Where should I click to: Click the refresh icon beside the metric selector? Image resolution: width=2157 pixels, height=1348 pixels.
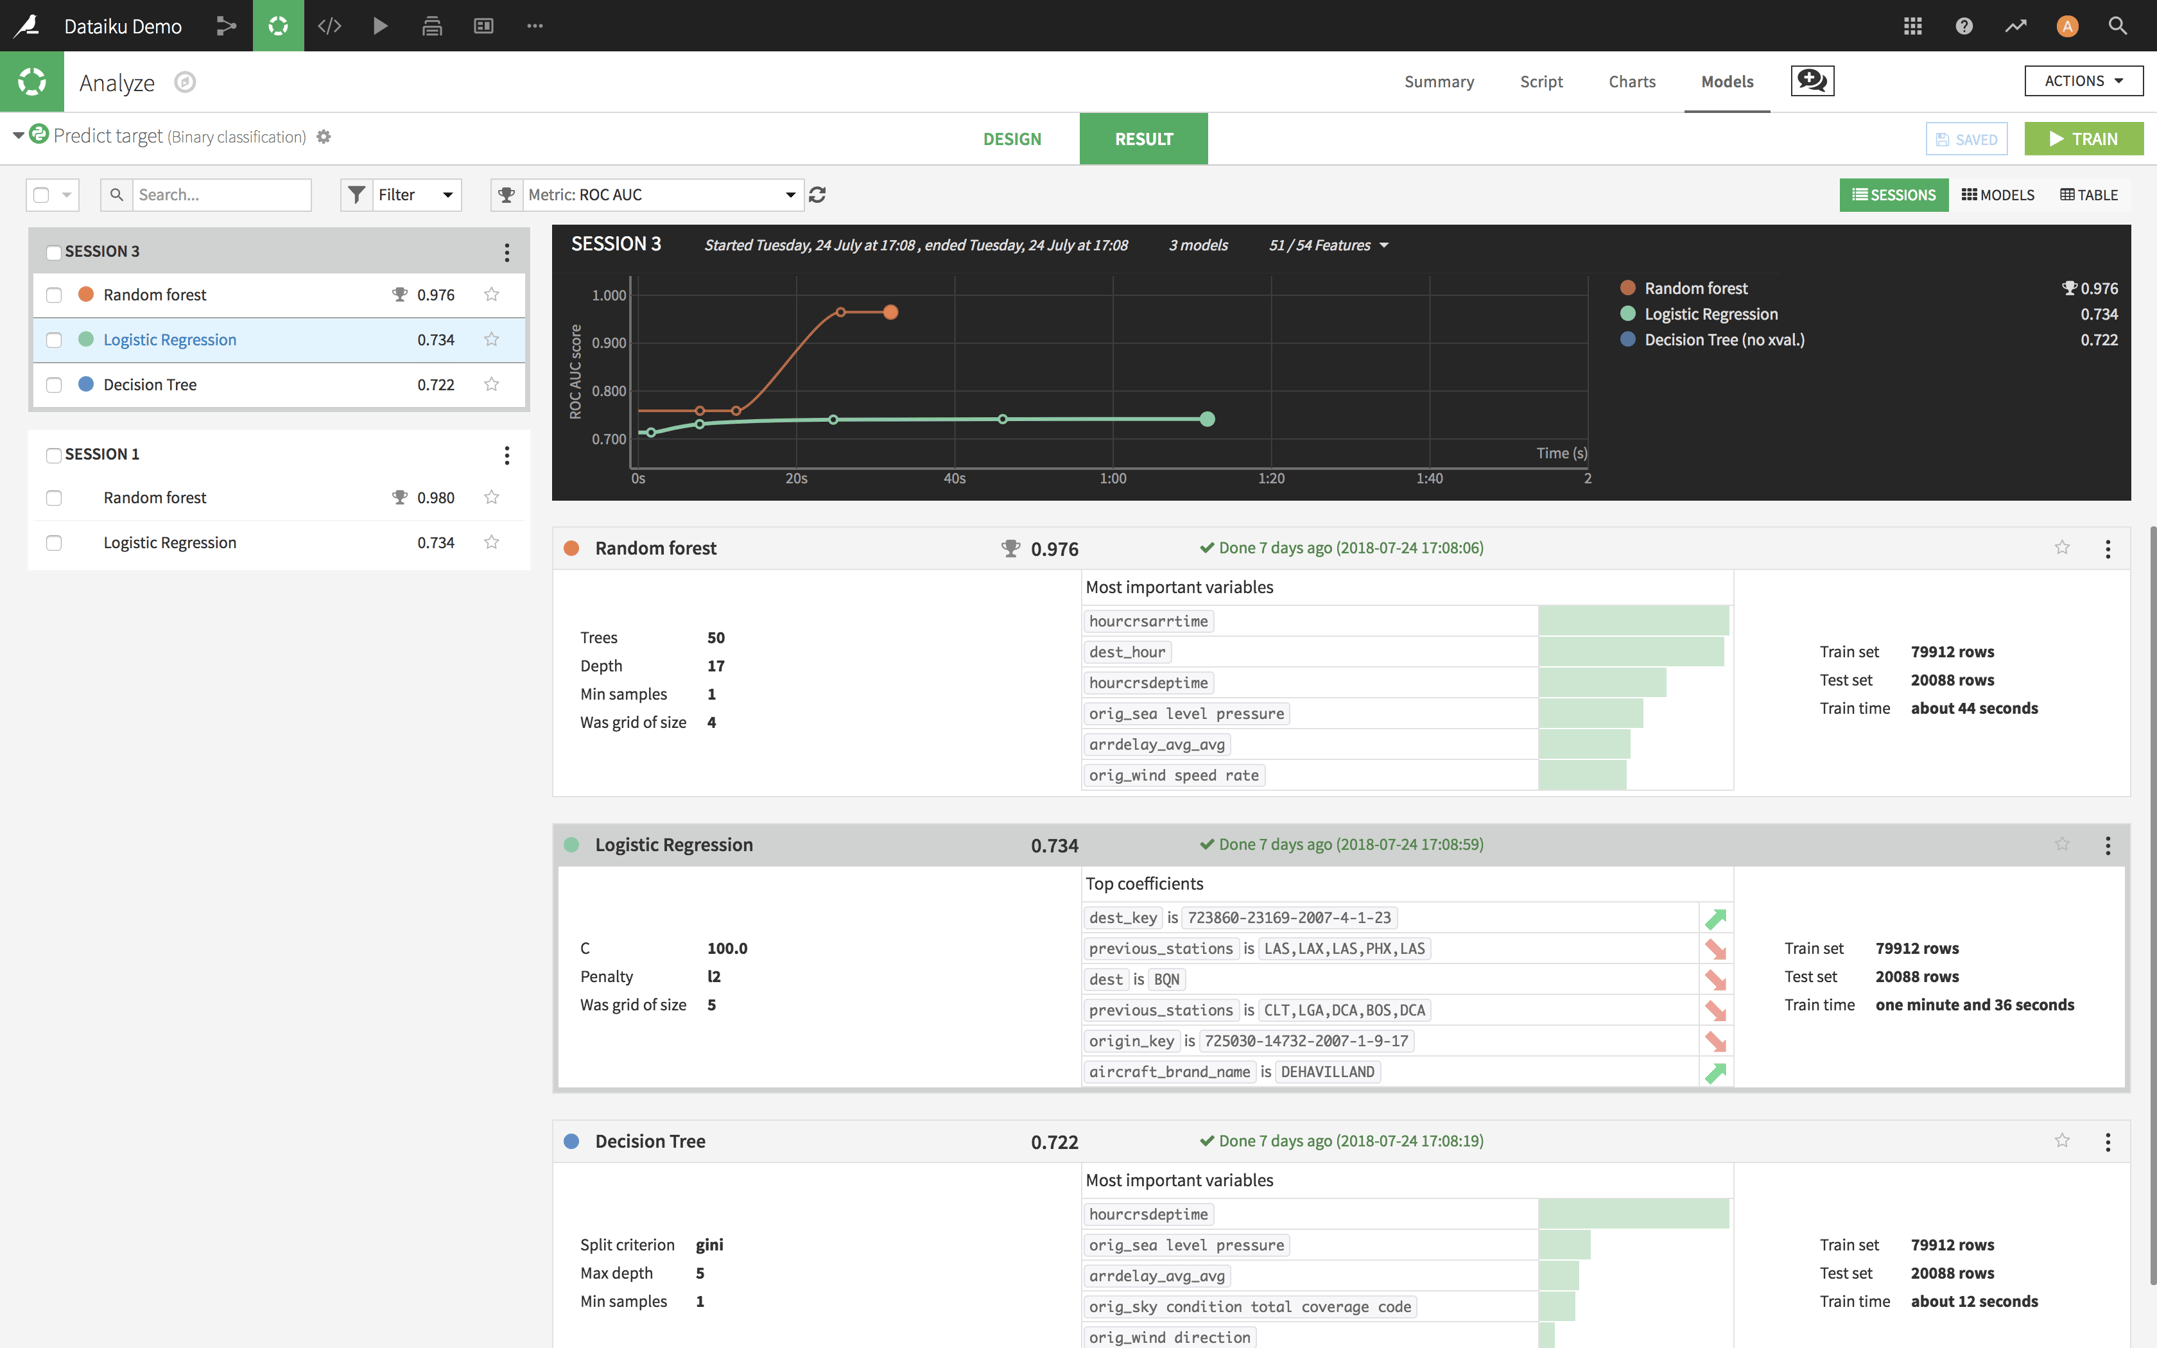[x=817, y=194]
